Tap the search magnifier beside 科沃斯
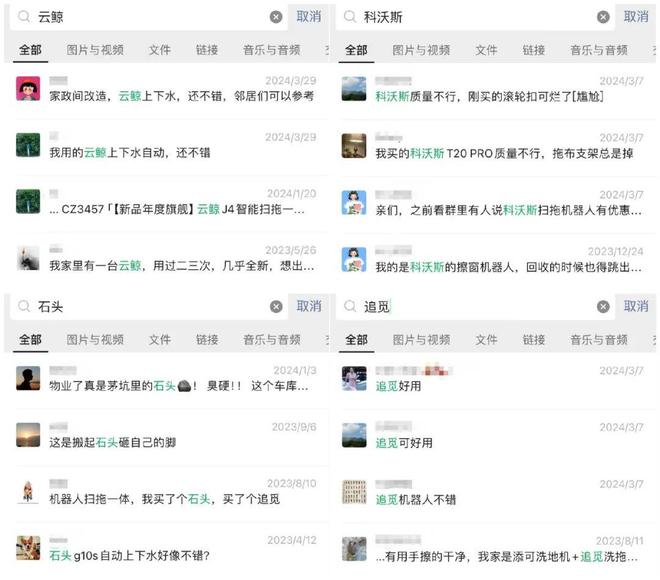 click(x=350, y=17)
